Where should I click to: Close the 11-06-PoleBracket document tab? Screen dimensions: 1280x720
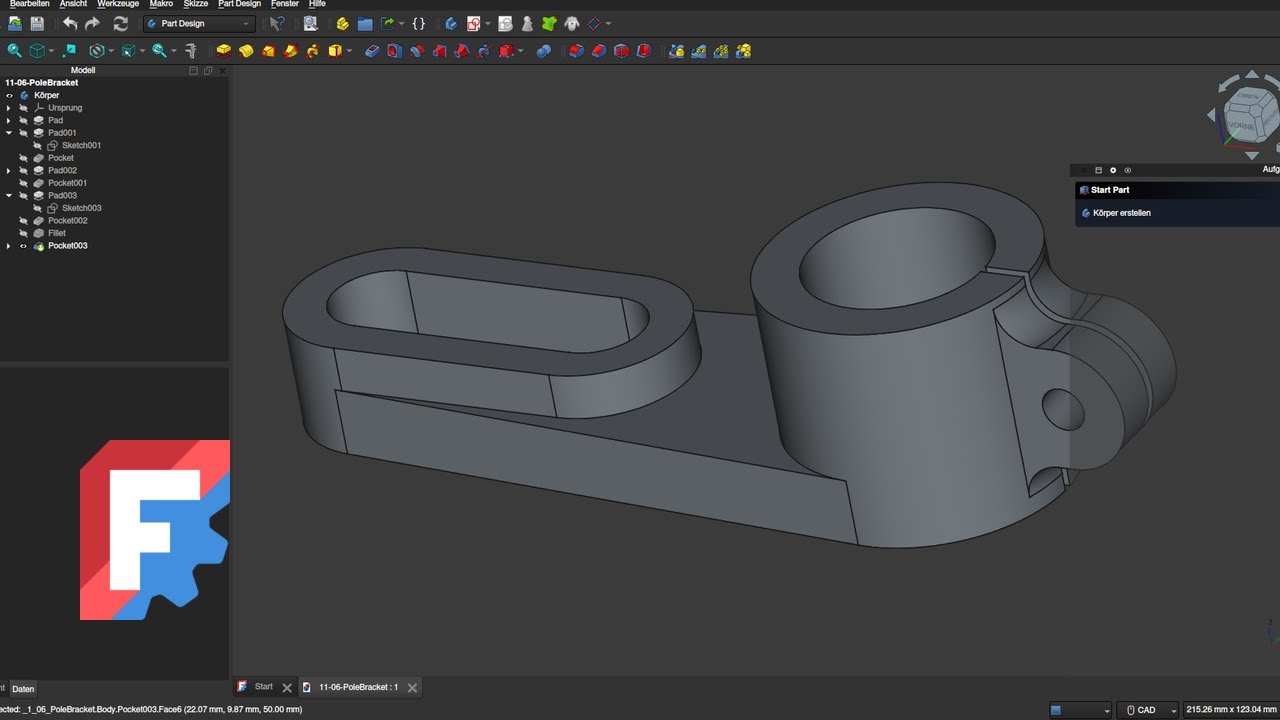coord(412,688)
